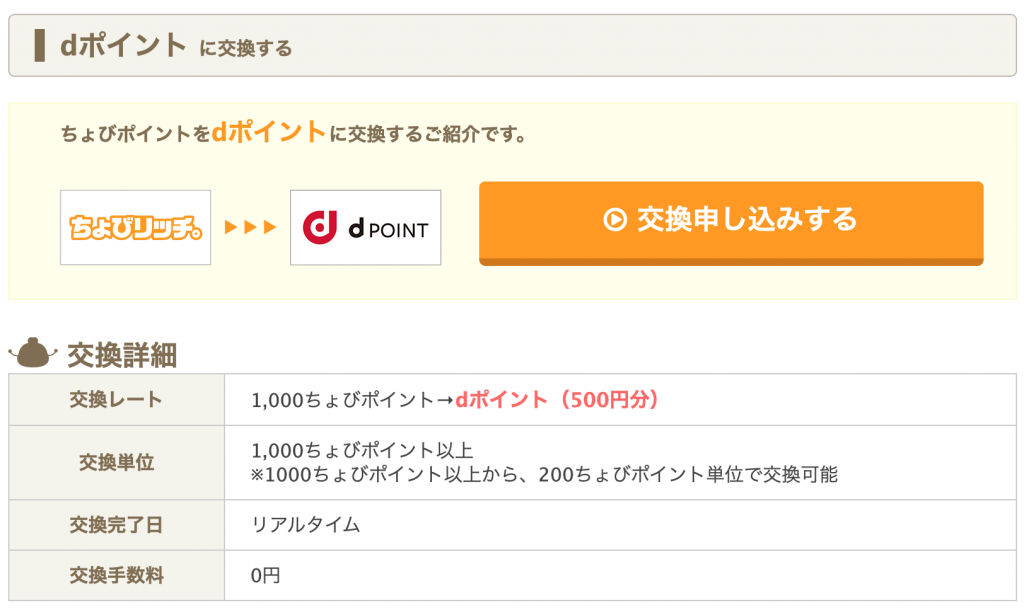Click the orange dポイント text in intro
This screenshot has width=1024, height=610.
click(x=269, y=132)
